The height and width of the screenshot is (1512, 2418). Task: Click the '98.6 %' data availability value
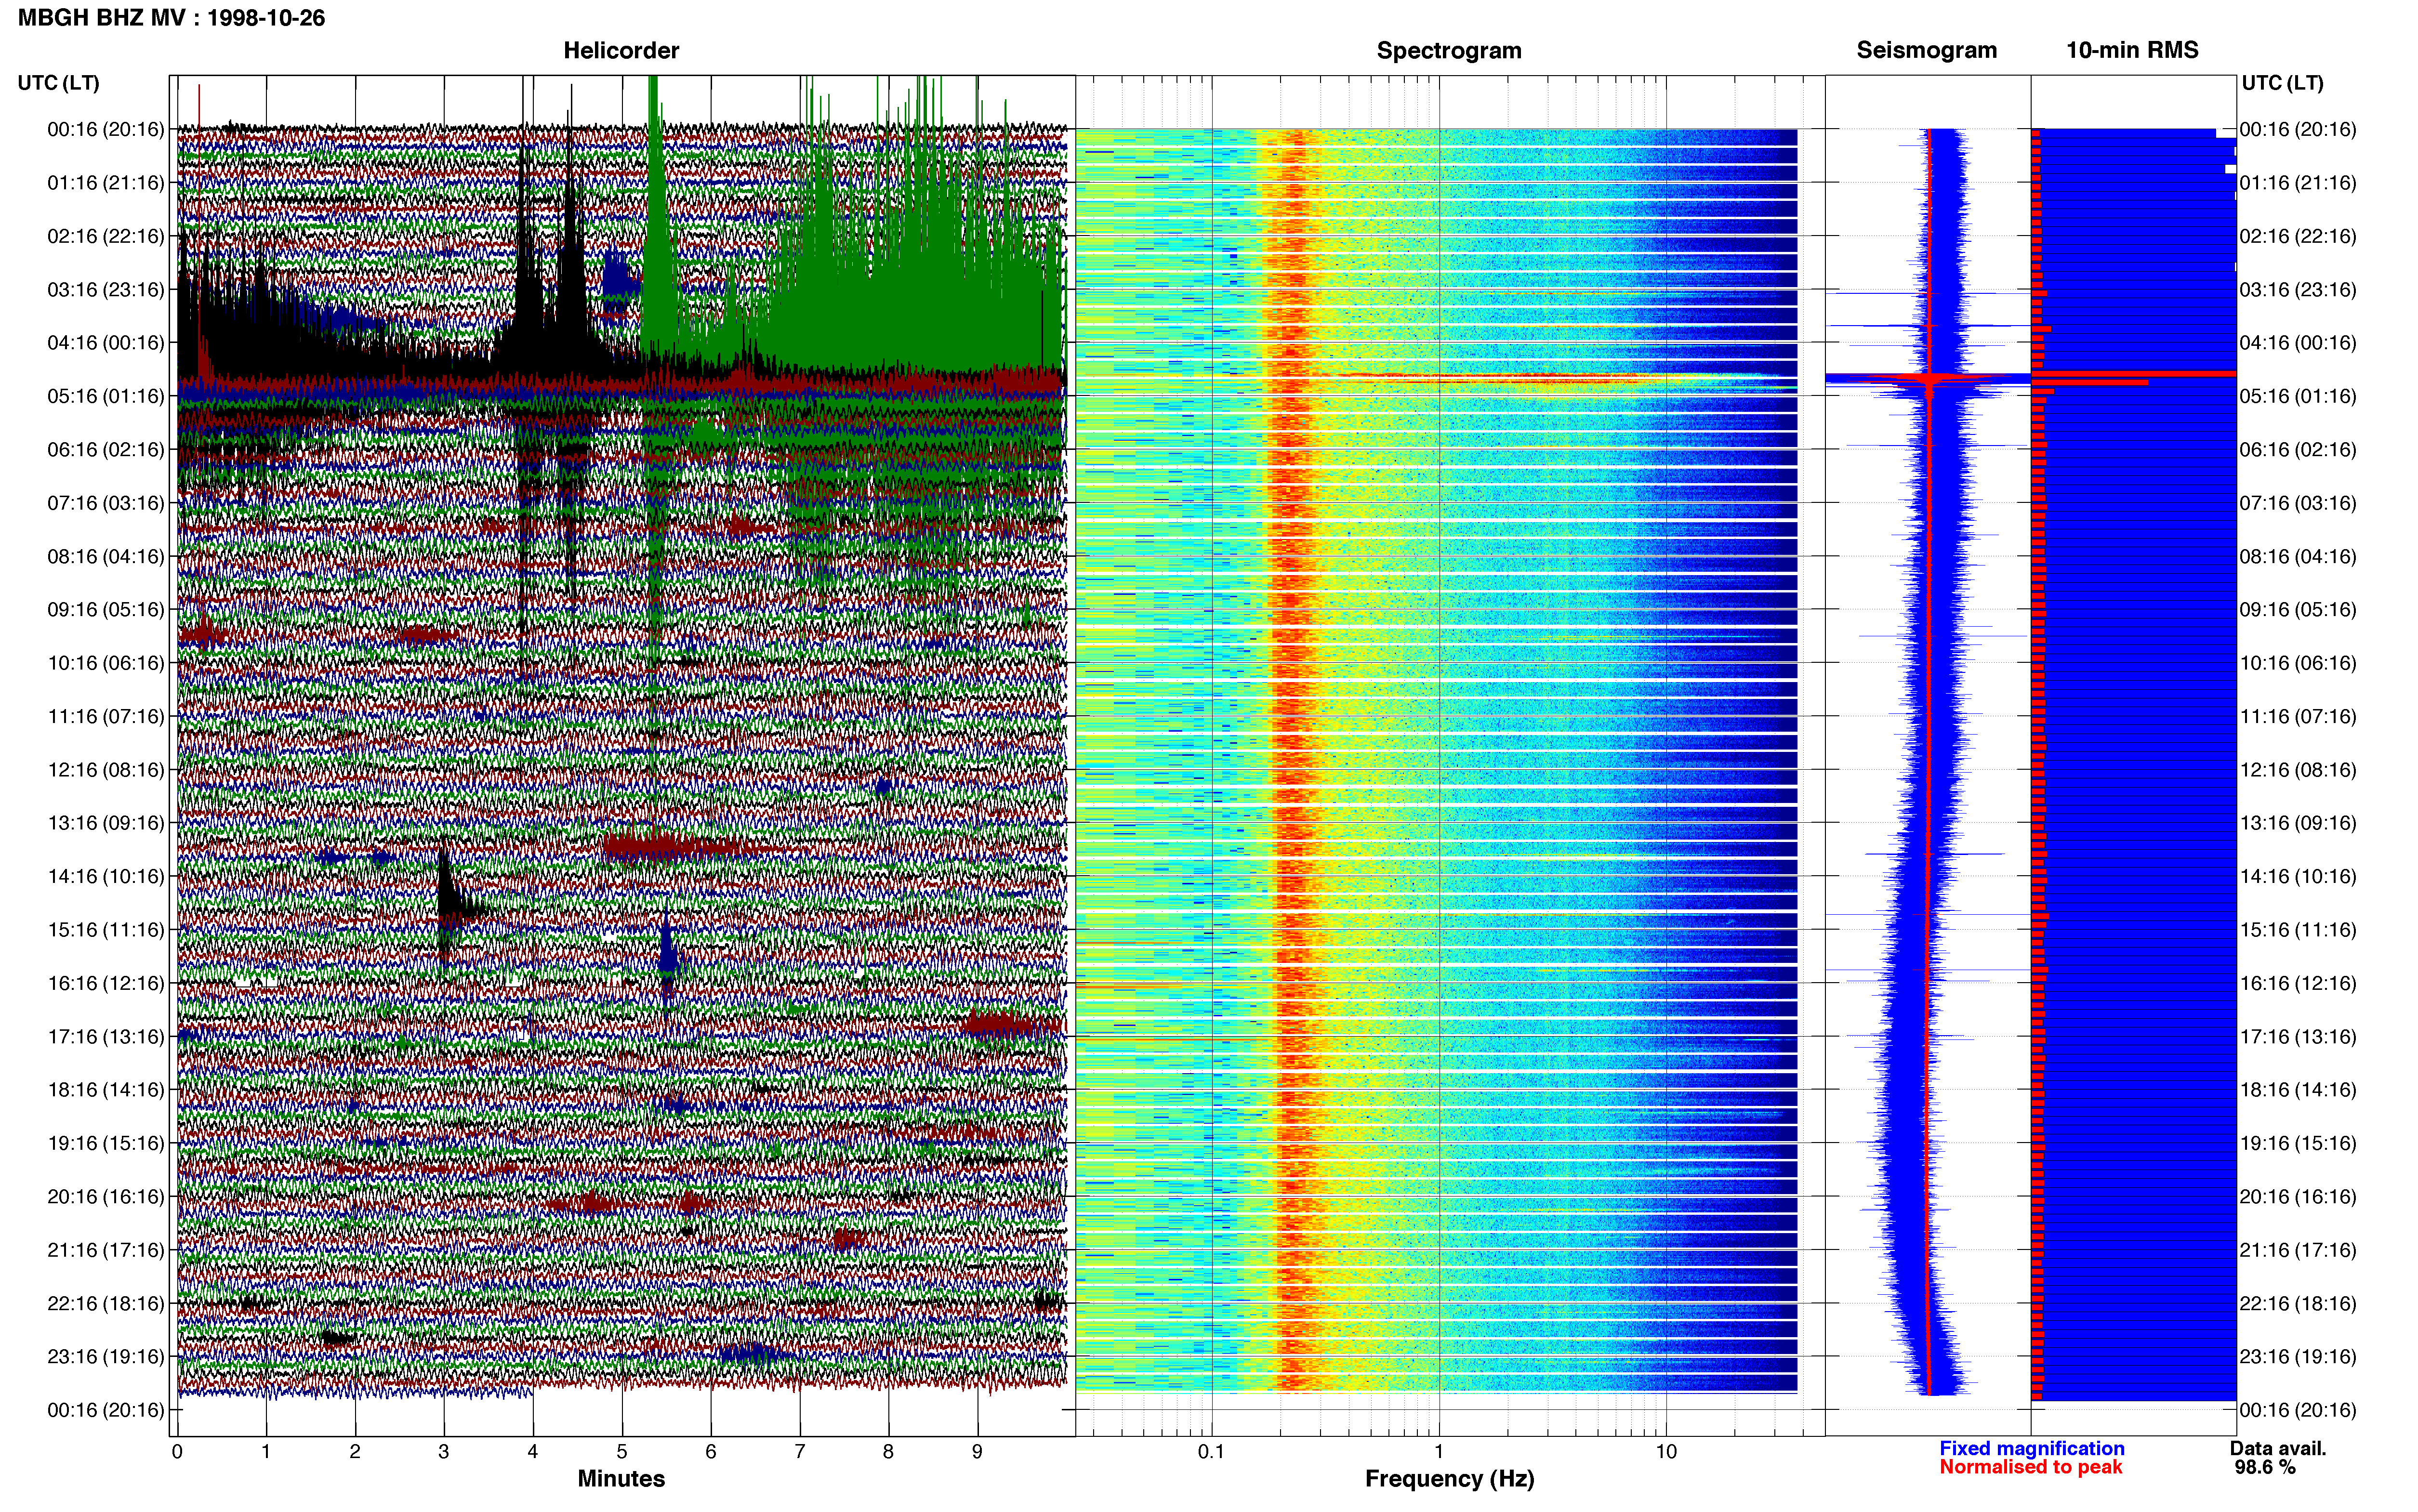(x=2265, y=1467)
